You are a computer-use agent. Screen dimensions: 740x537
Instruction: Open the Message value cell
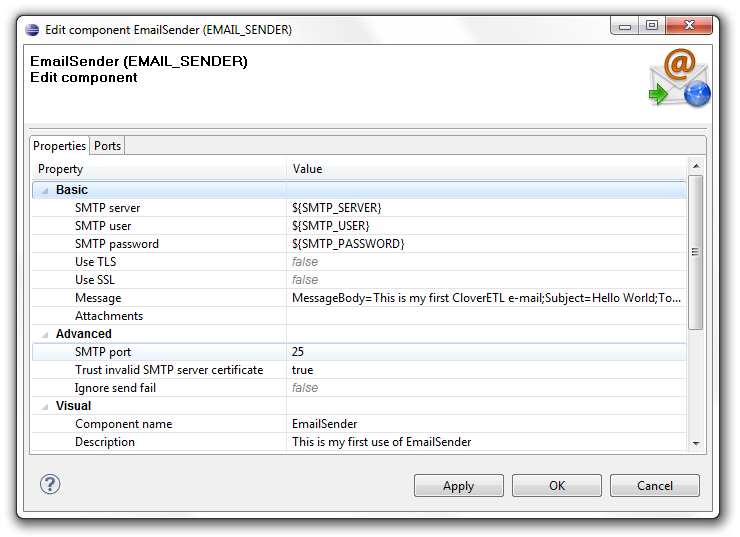coord(486,298)
